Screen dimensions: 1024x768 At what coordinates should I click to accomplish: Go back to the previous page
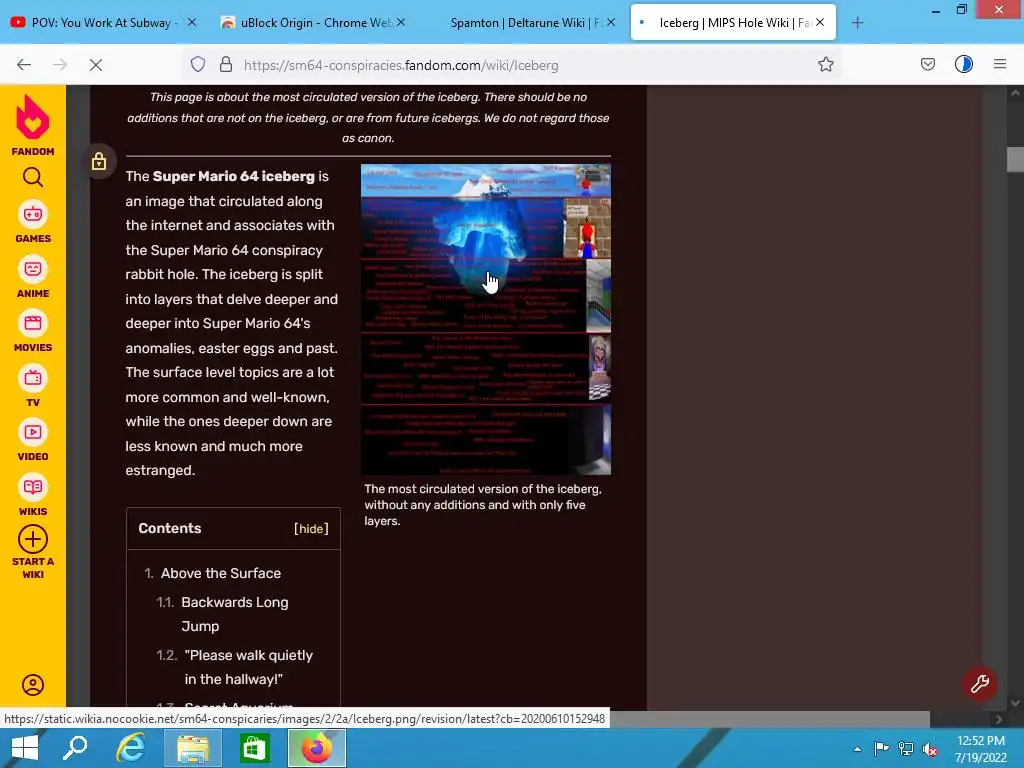24,65
